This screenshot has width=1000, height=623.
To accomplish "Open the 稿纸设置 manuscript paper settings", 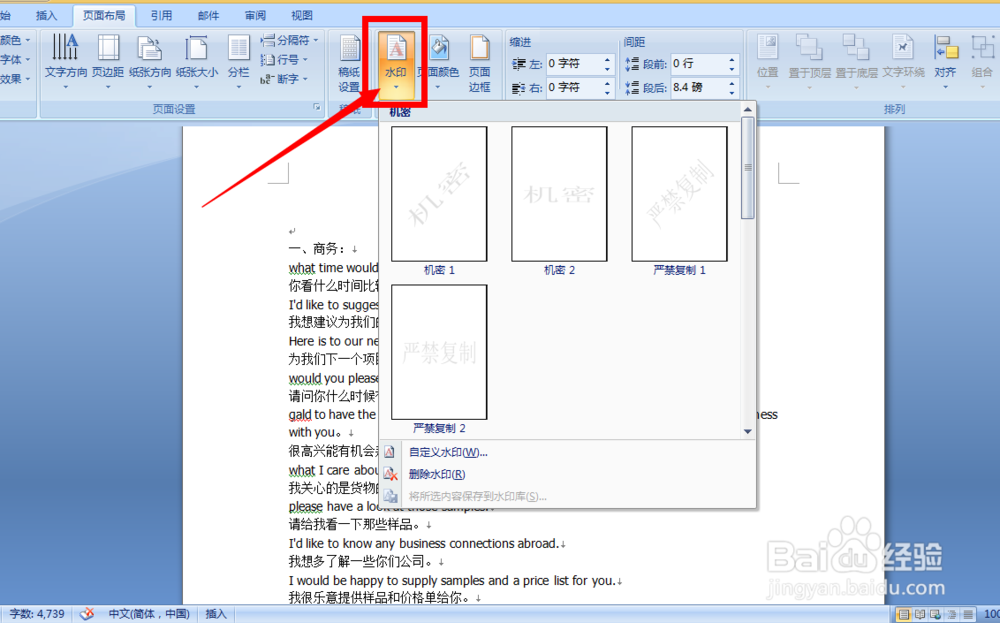I will click(349, 64).
